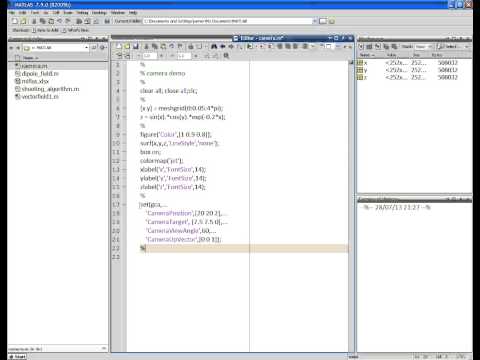Run camera.m with the green Run icon
Image resolution: width=480 pixels, height=360 pixels.
250,46
